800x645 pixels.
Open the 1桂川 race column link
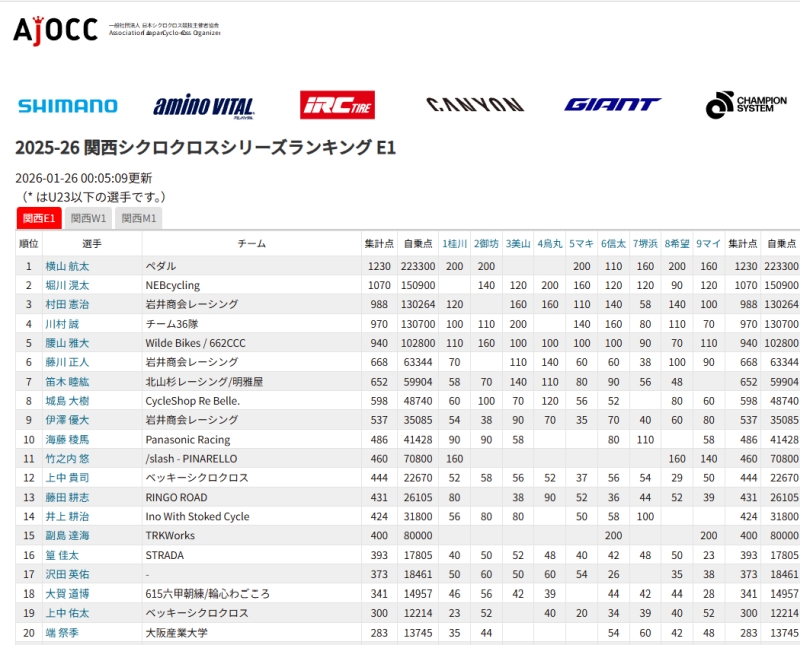coord(454,244)
